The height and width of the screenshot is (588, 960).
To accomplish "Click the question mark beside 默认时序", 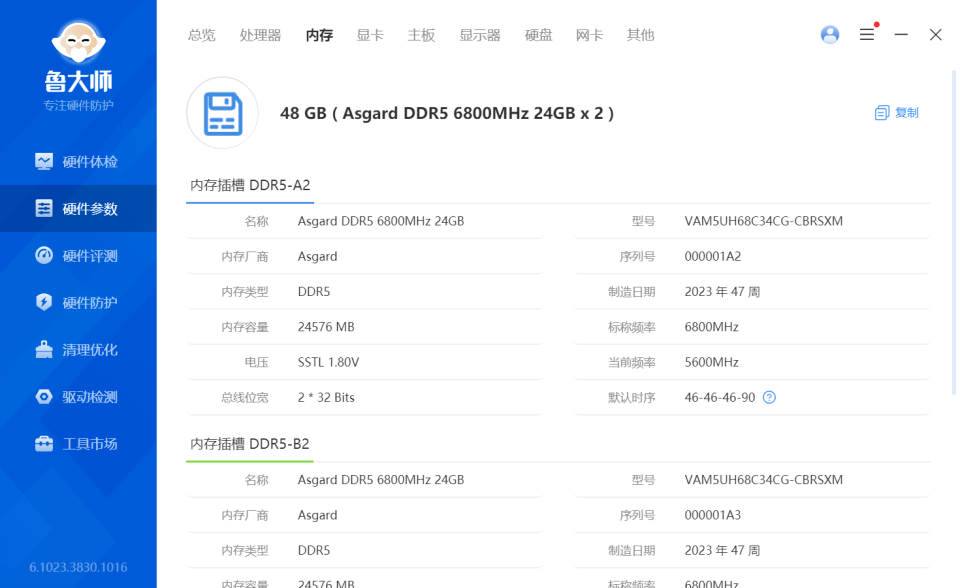I will [x=769, y=398].
